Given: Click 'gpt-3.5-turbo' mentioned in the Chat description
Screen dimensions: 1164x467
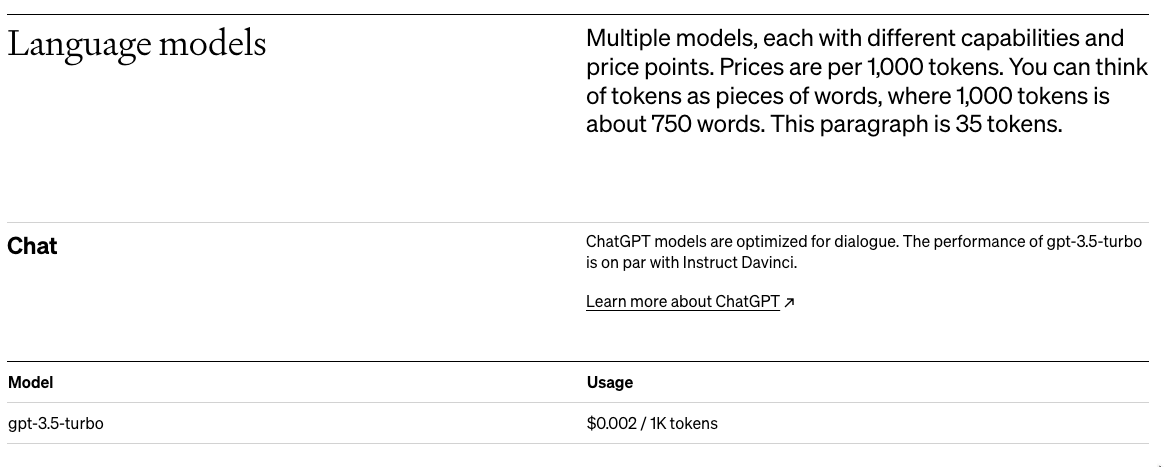Looking at the screenshot, I should (1094, 241).
